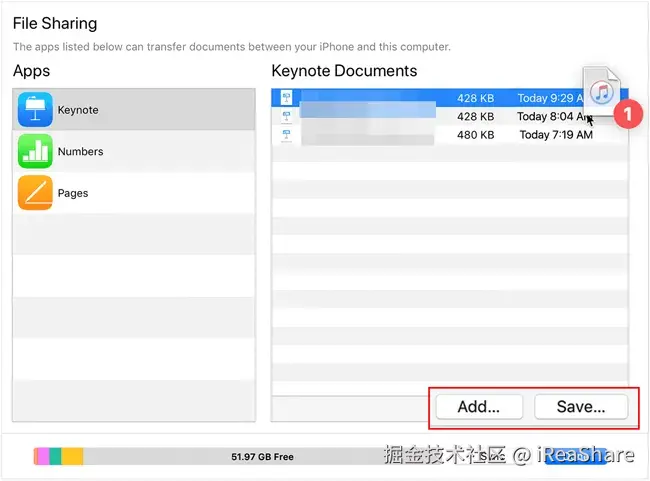Click the 428 KB size of 8:04 AM file
Viewport: 650px width, 481px height.
click(475, 117)
